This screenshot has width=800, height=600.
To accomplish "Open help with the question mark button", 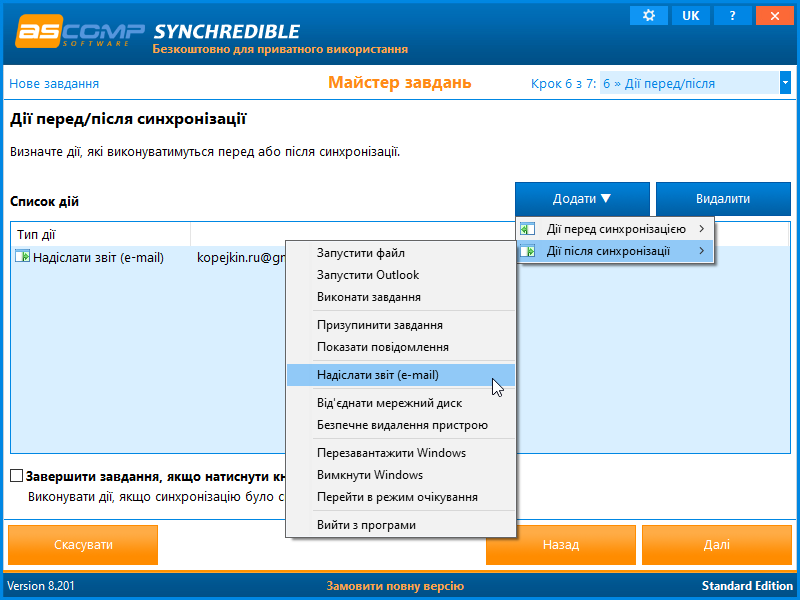I will click(x=732, y=16).
